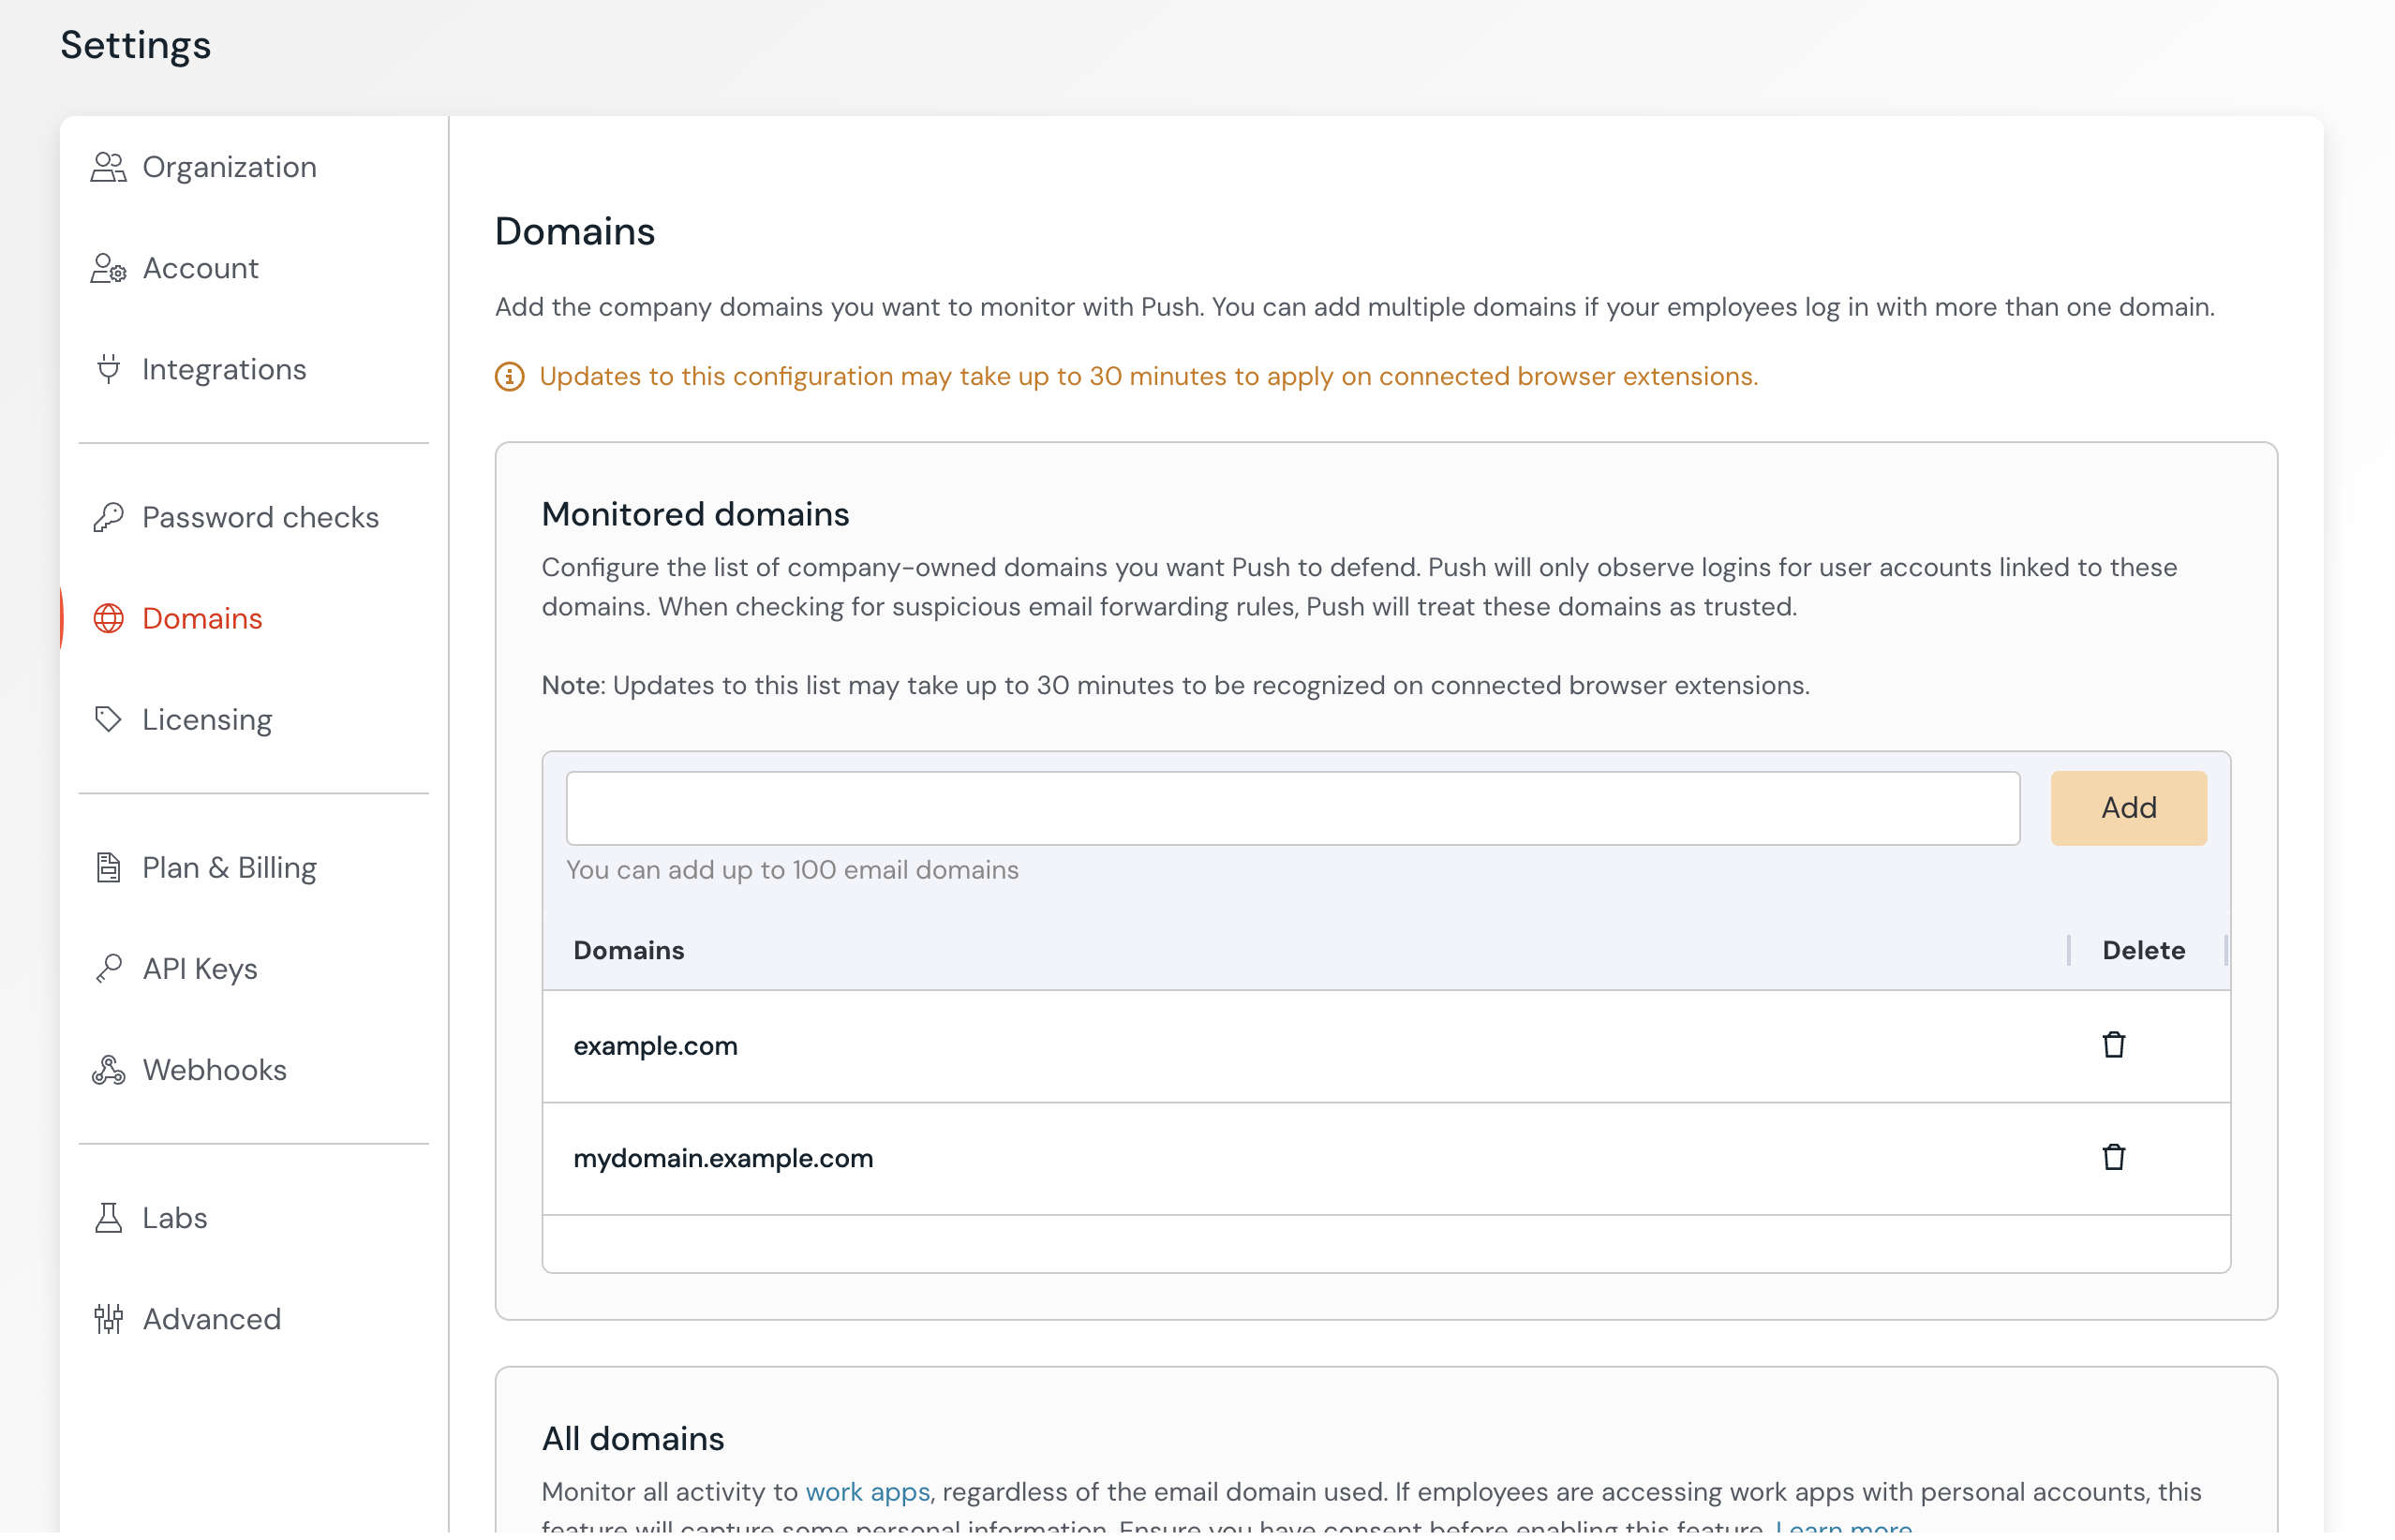Delete the example.com domain via trash icon

pos(2112,1045)
